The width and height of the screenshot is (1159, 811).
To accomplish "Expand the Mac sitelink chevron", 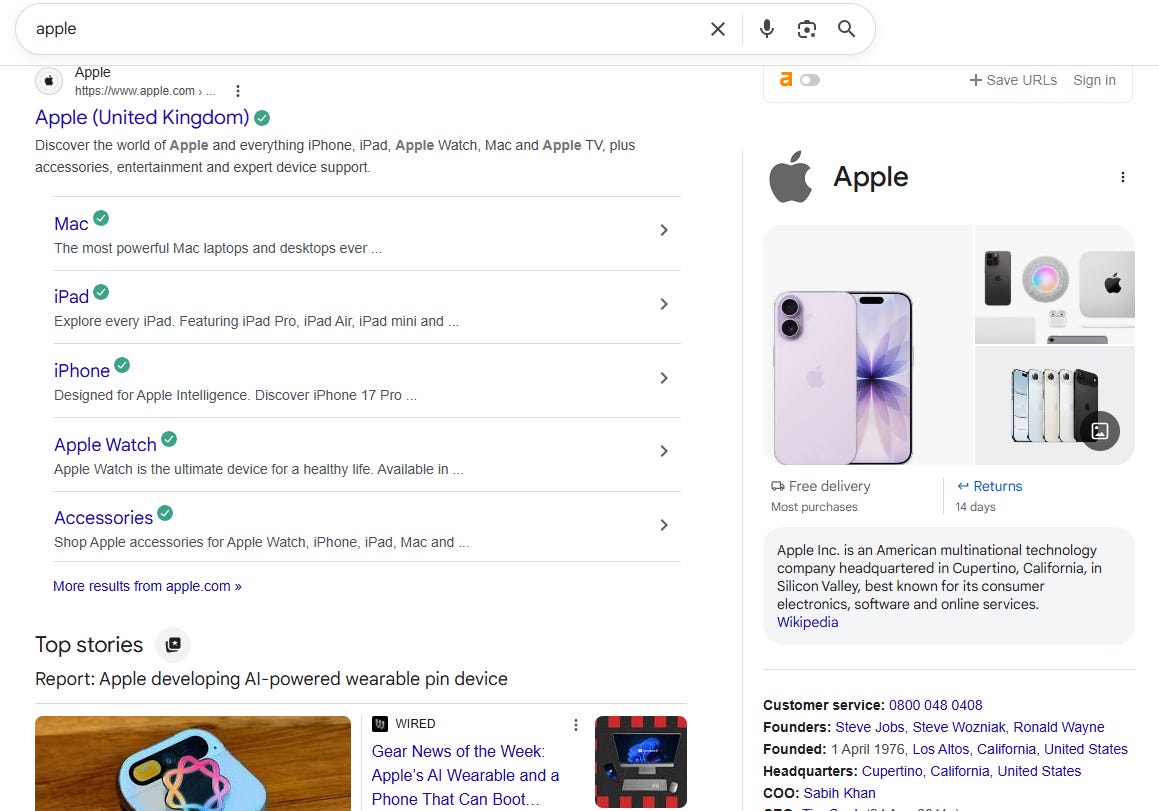I will (663, 230).
